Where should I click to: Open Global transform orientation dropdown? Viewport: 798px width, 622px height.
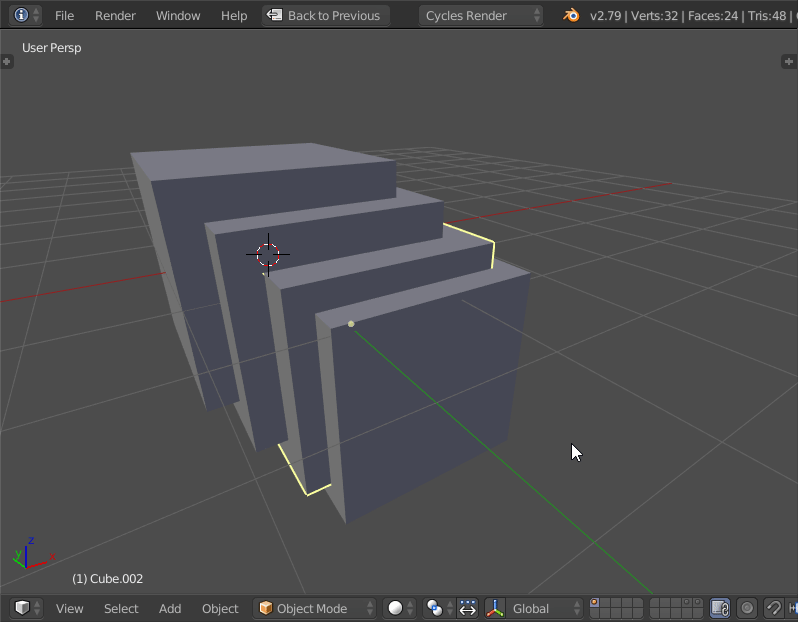coord(545,608)
